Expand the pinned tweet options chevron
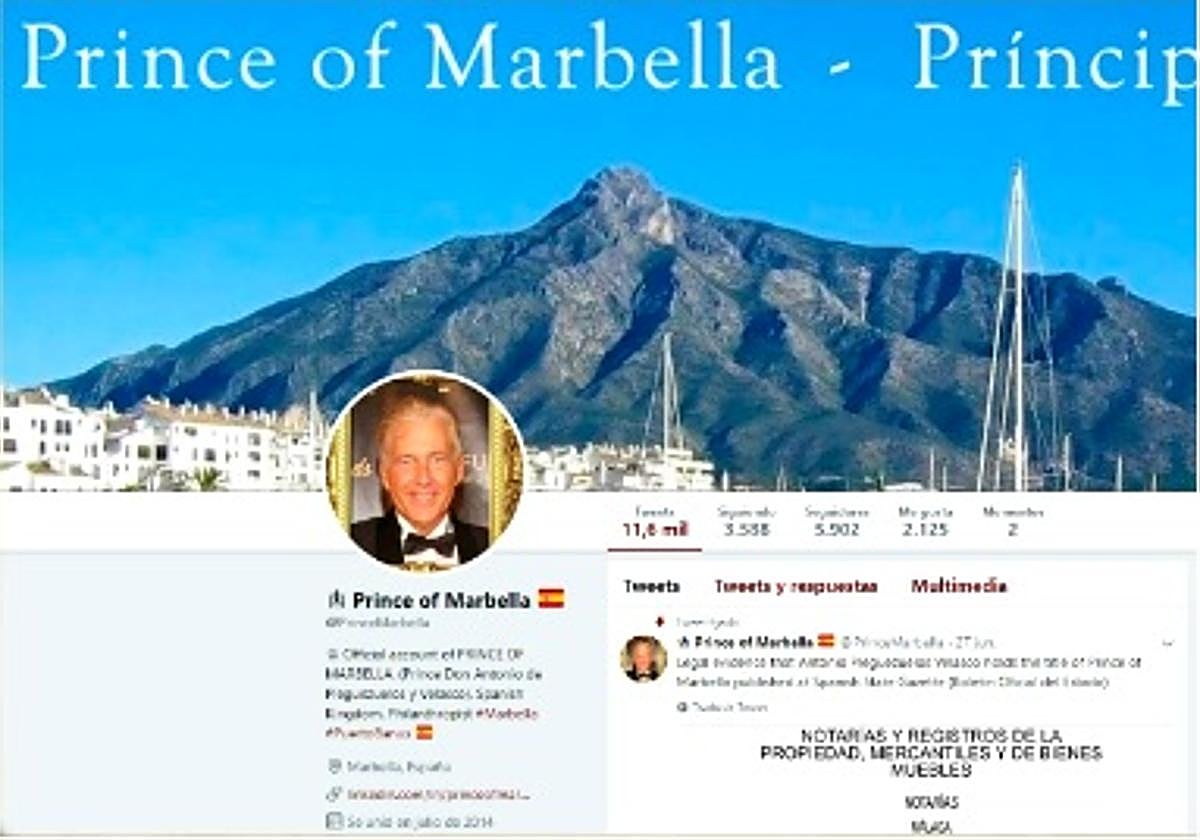Image resolution: width=1200 pixels, height=840 pixels. 1166,641
